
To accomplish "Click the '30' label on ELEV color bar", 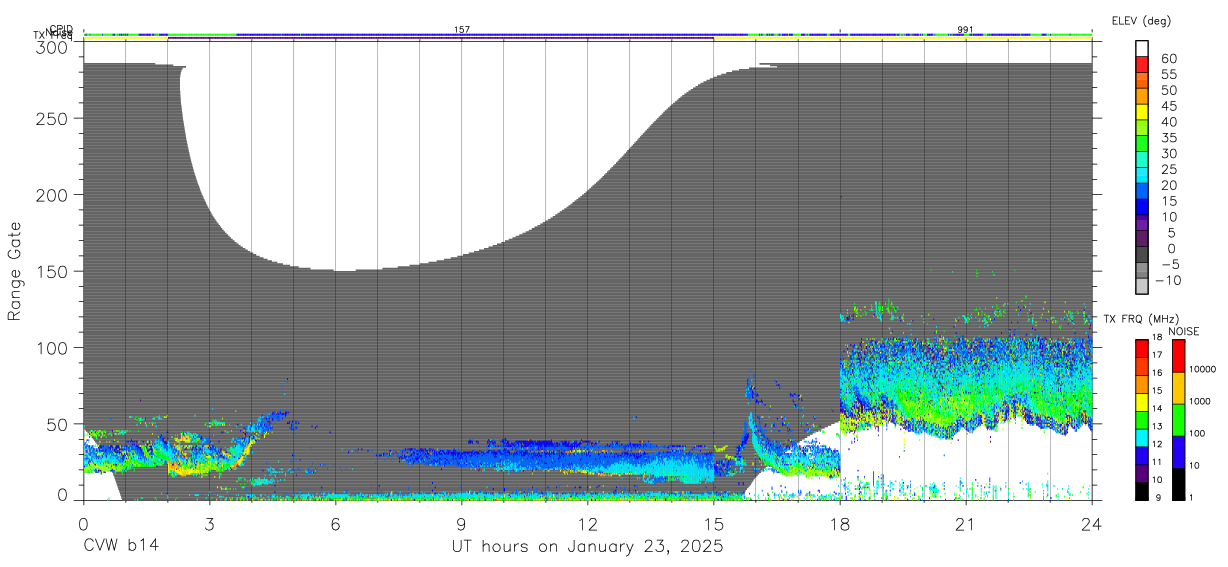I will click(1168, 154).
